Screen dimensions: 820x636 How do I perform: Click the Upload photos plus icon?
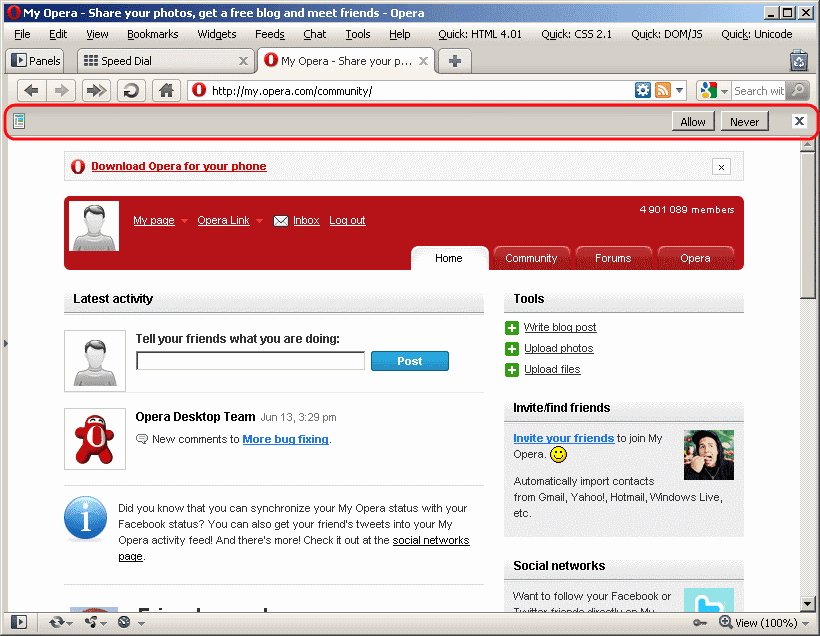click(x=512, y=349)
